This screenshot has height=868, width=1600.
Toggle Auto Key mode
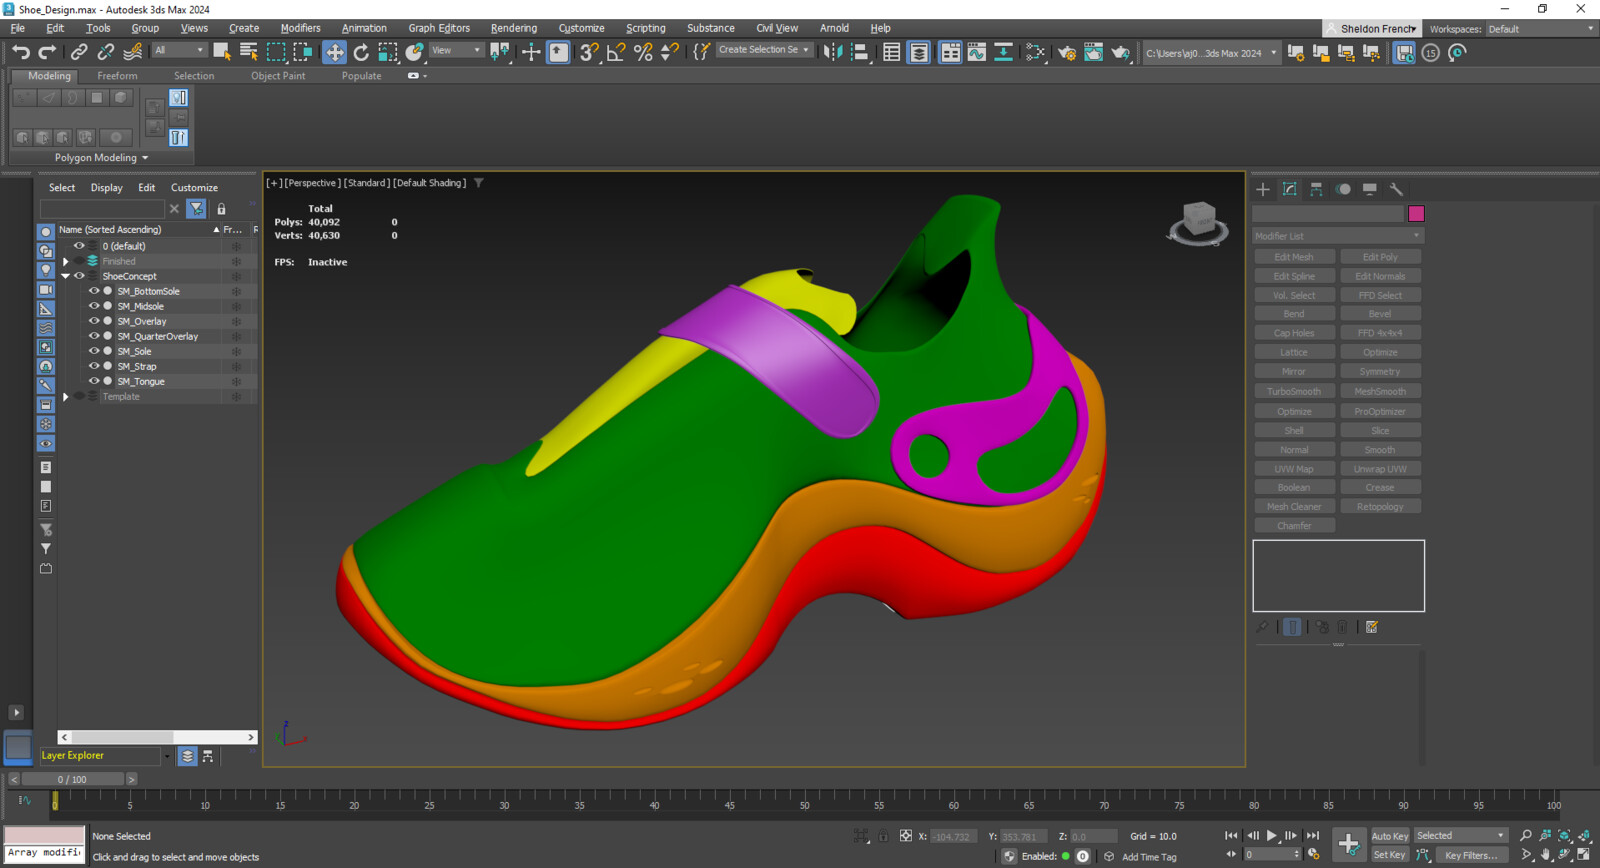pos(1389,836)
